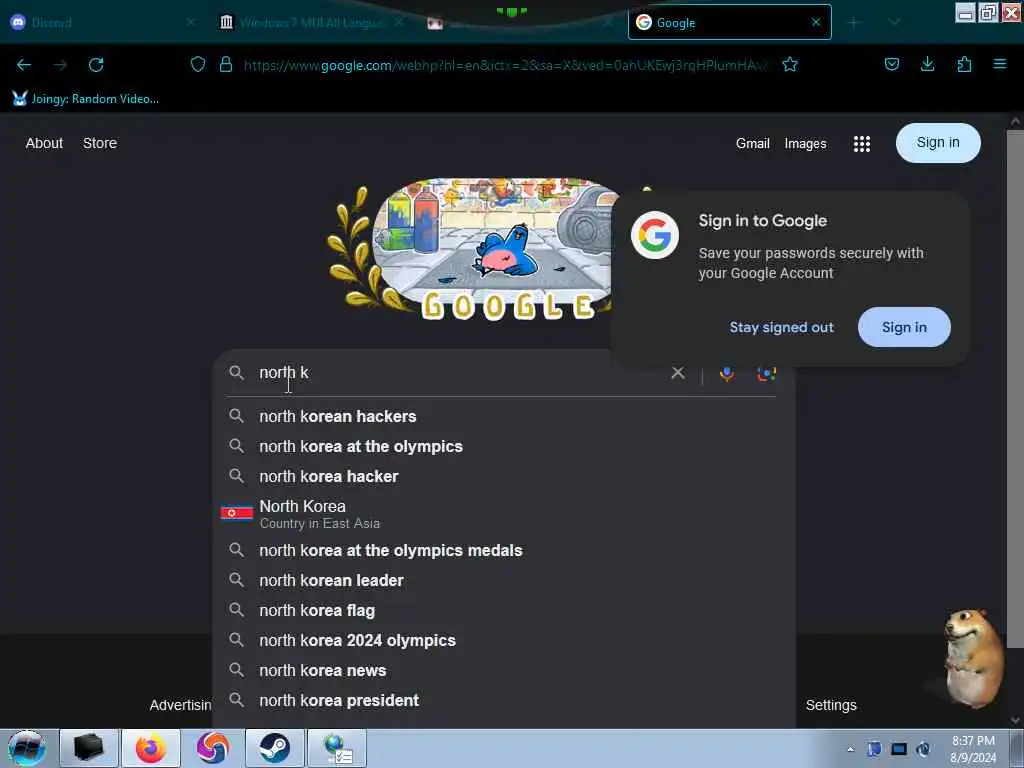Open a new browser tab
The width and height of the screenshot is (1024, 768).
coord(853,22)
